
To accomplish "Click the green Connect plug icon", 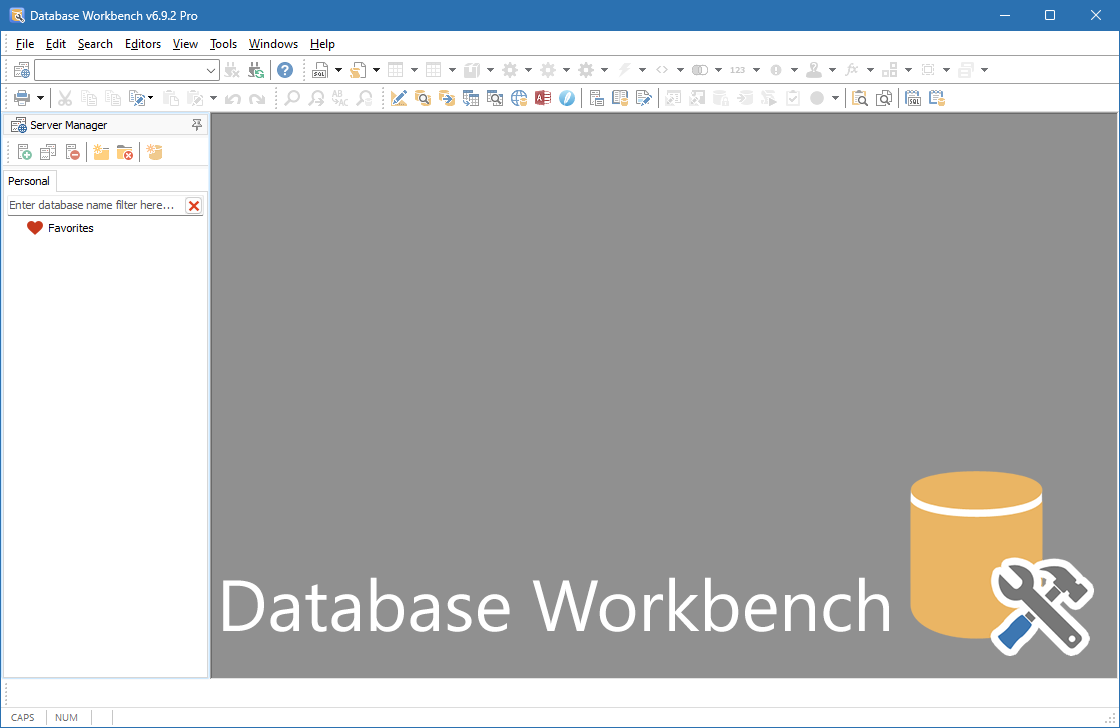I will 255,69.
